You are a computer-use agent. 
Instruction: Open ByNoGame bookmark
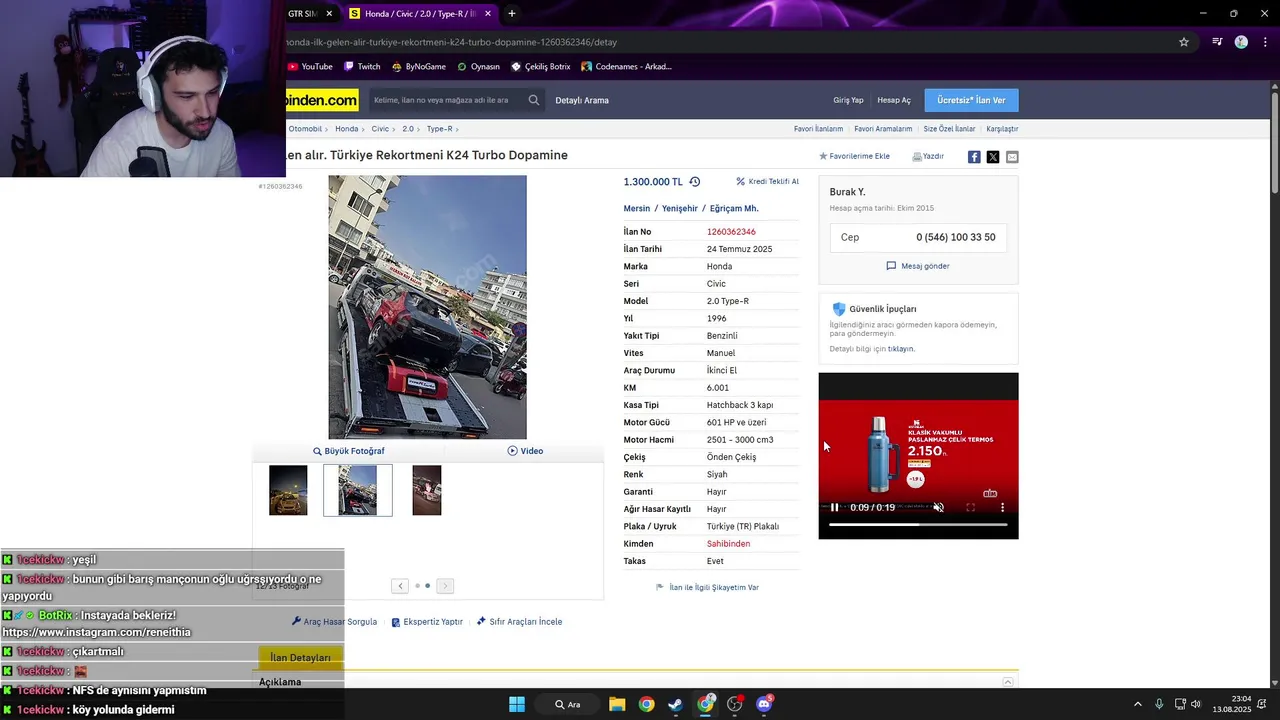[x=418, y=67]
